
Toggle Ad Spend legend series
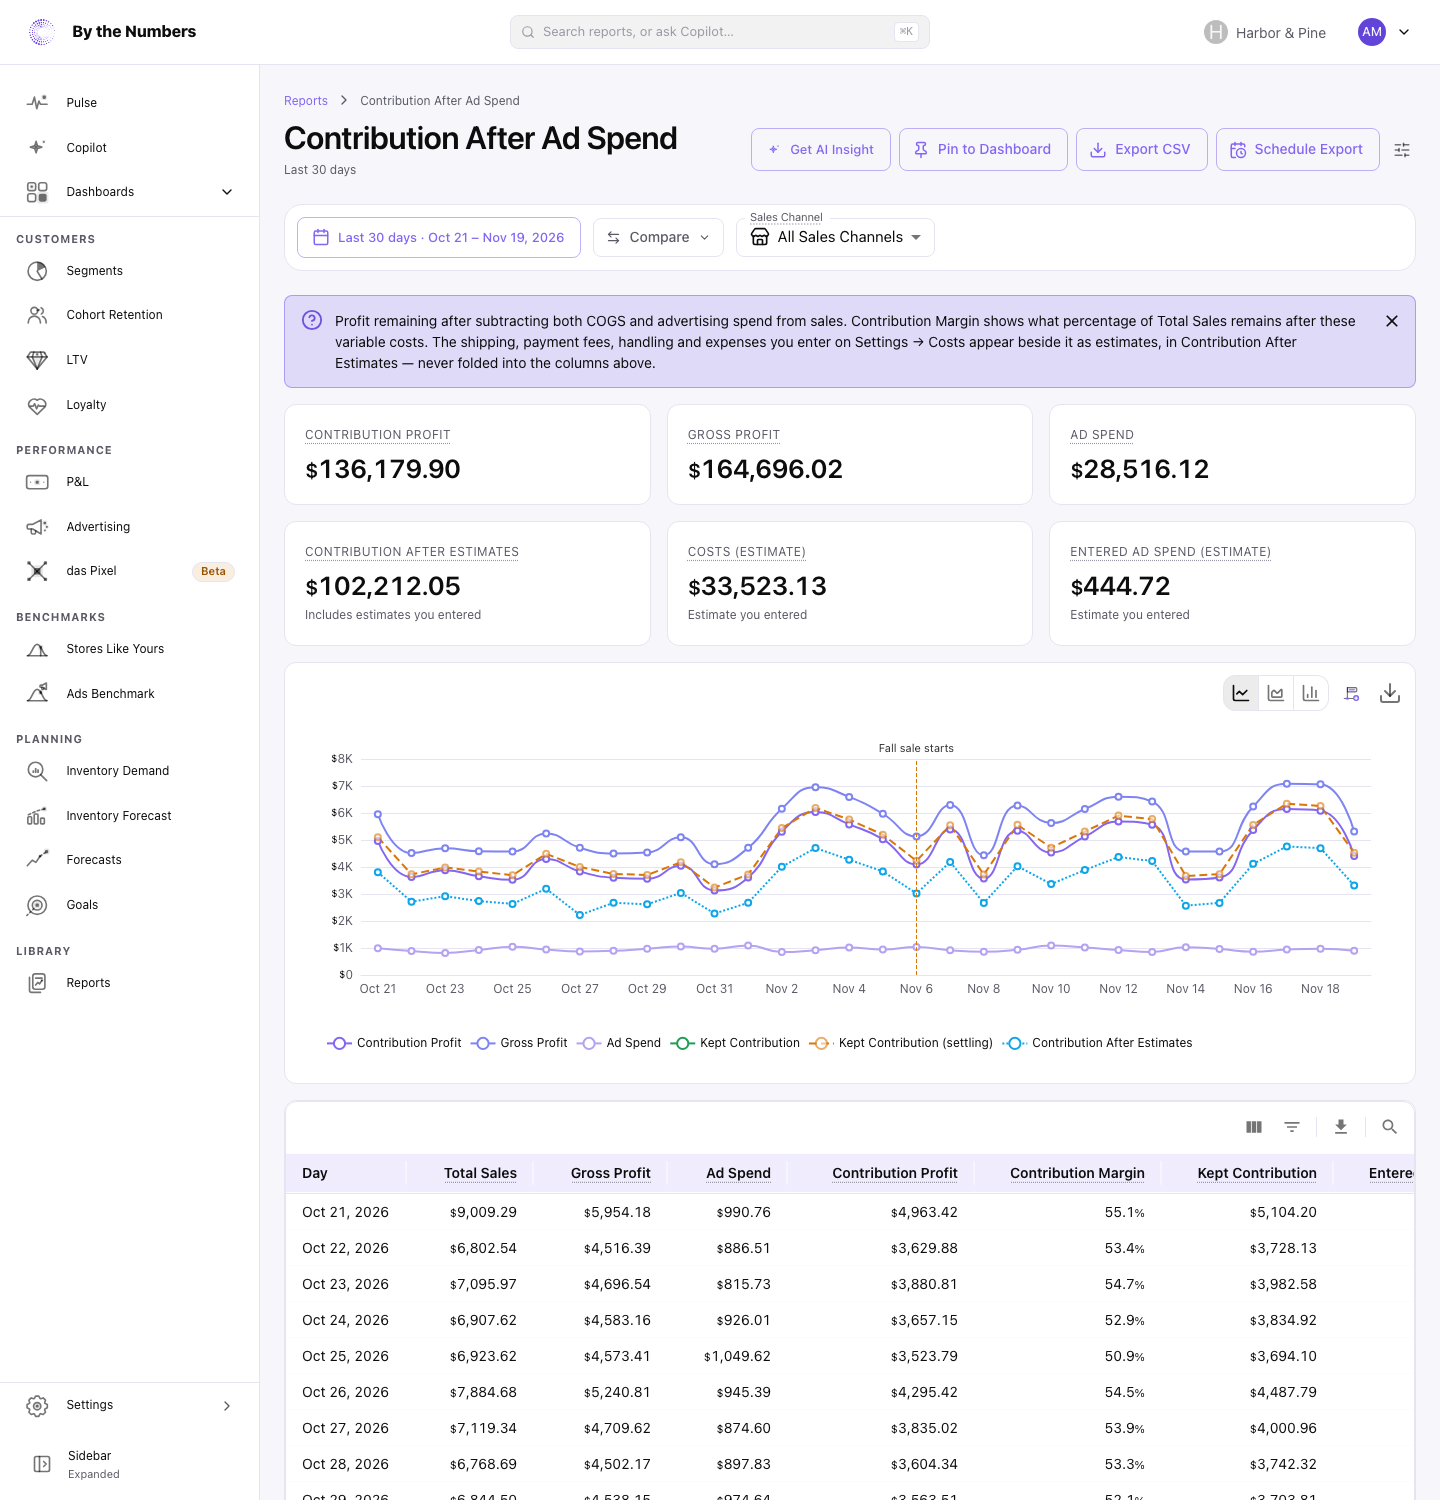click(619, 1043)
